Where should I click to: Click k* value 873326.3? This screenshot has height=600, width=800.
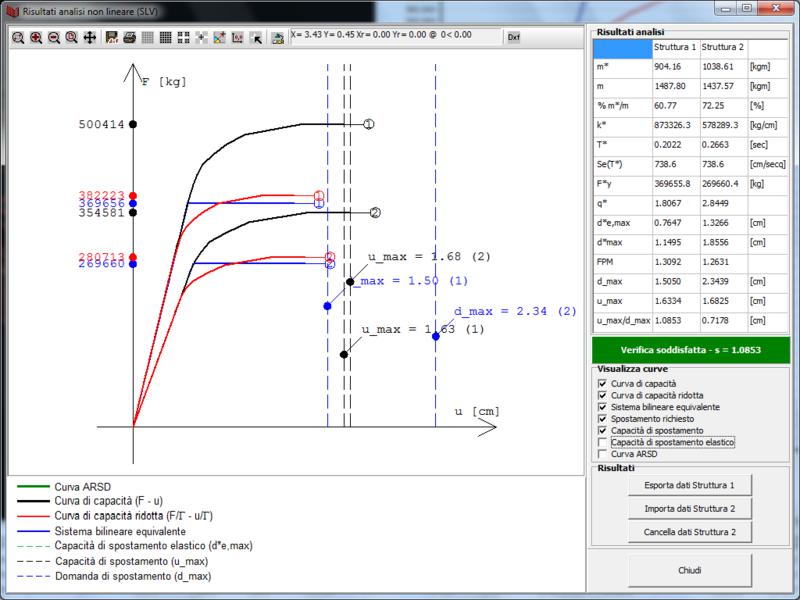coord(676,125)
